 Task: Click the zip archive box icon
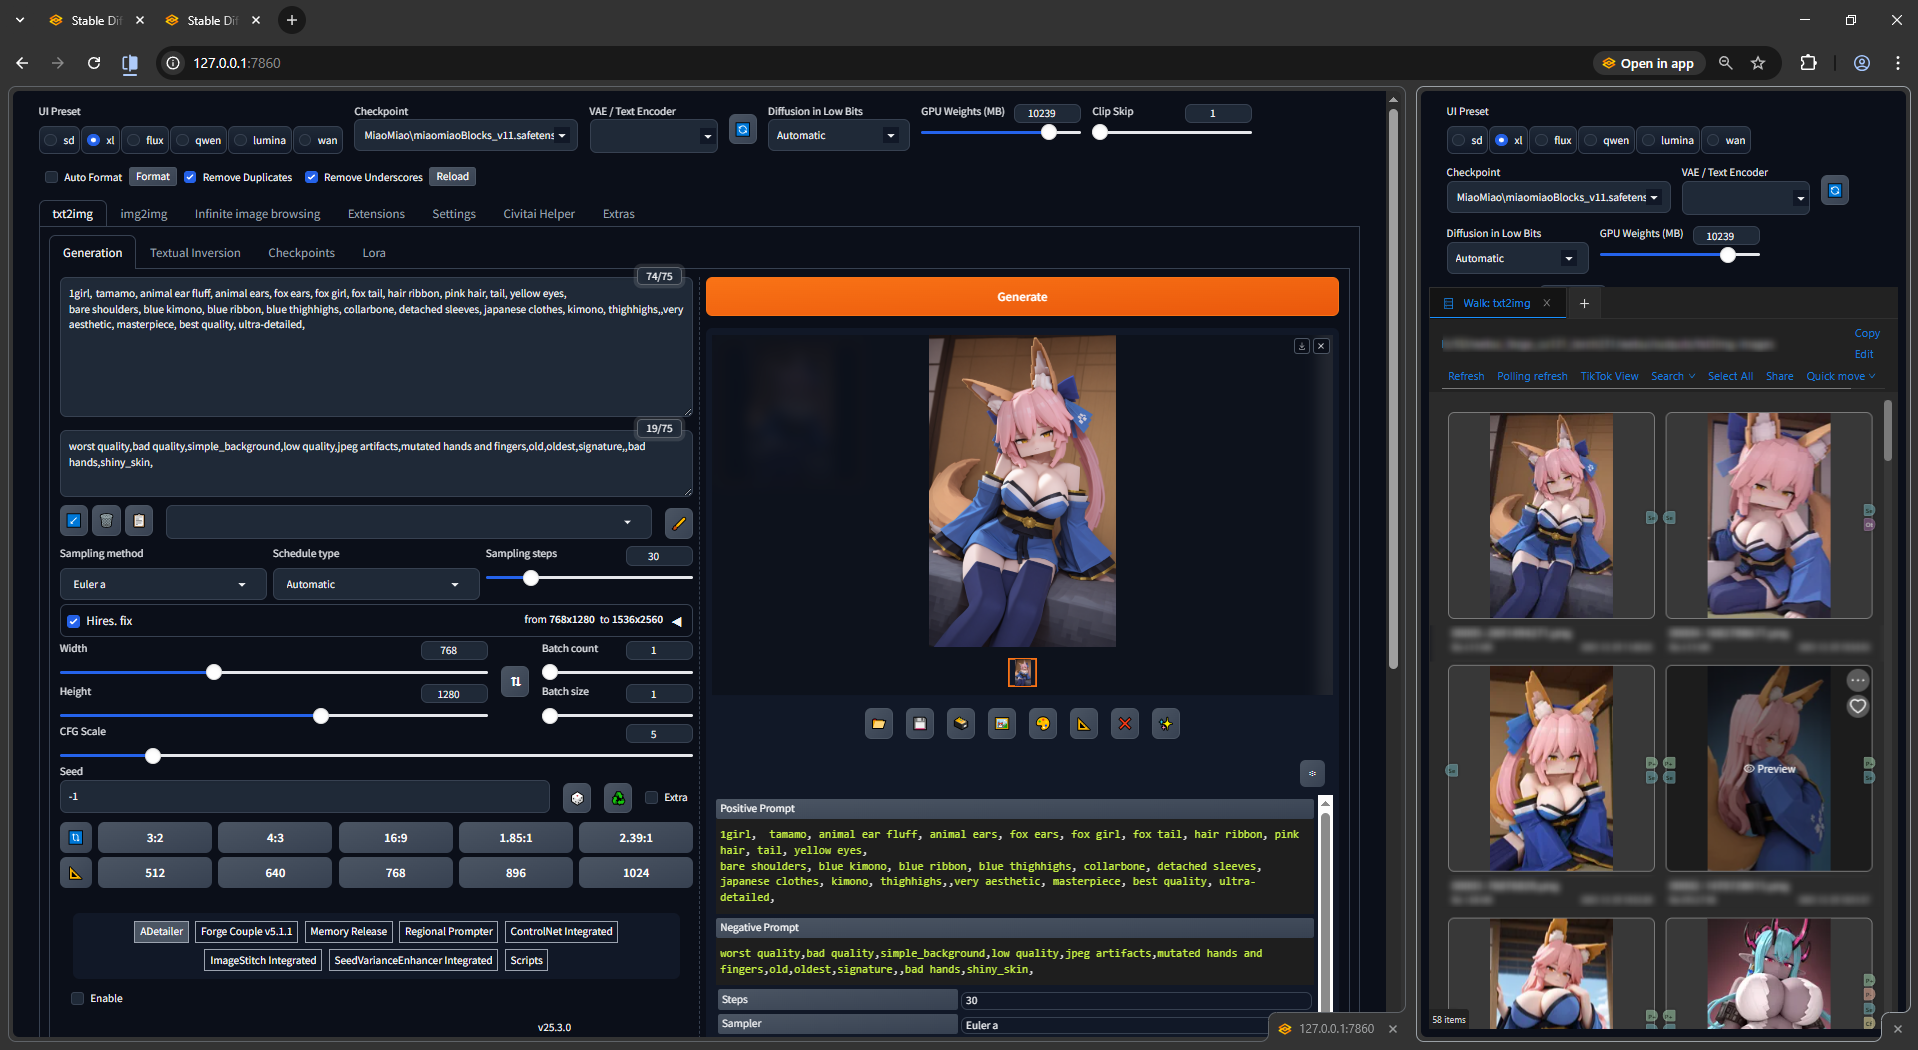pos(961,724)
